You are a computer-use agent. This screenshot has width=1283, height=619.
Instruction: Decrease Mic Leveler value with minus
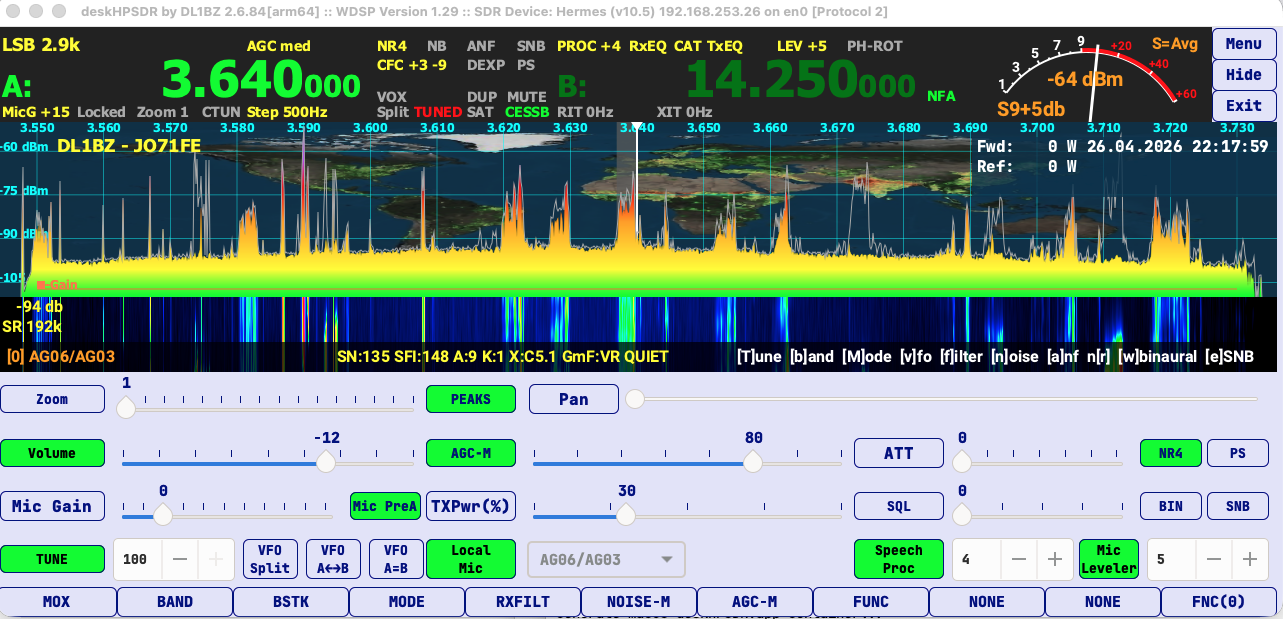pyautogui.click(x=1214, y=559)
